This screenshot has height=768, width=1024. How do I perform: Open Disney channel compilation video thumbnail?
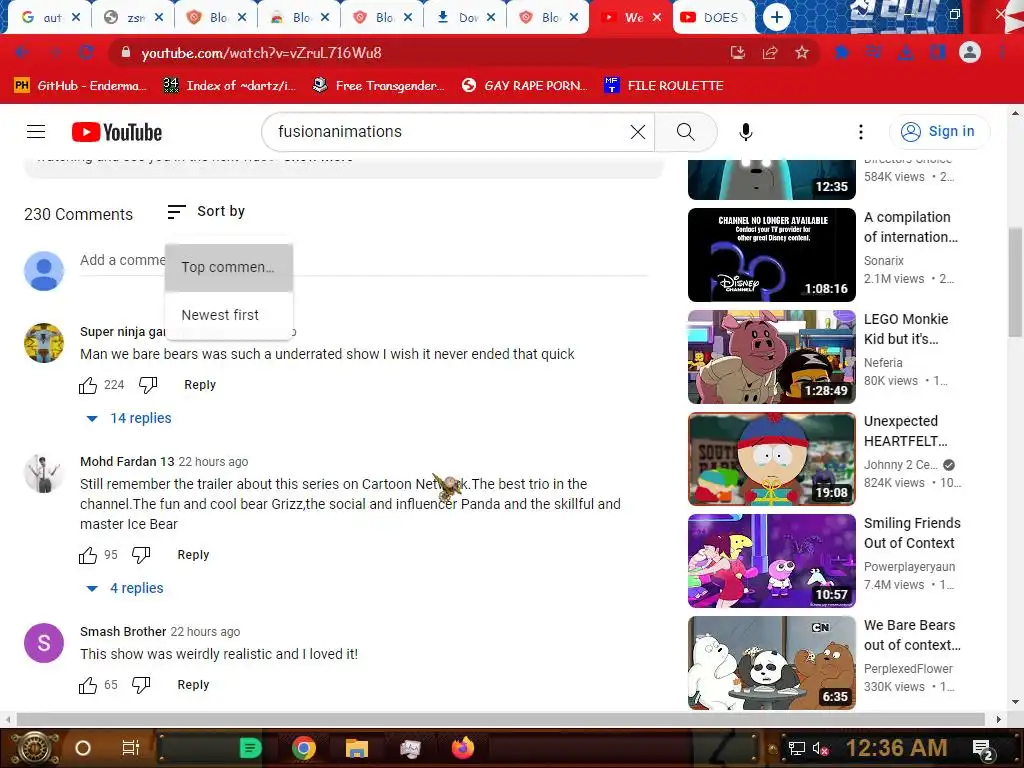(771, 255)
